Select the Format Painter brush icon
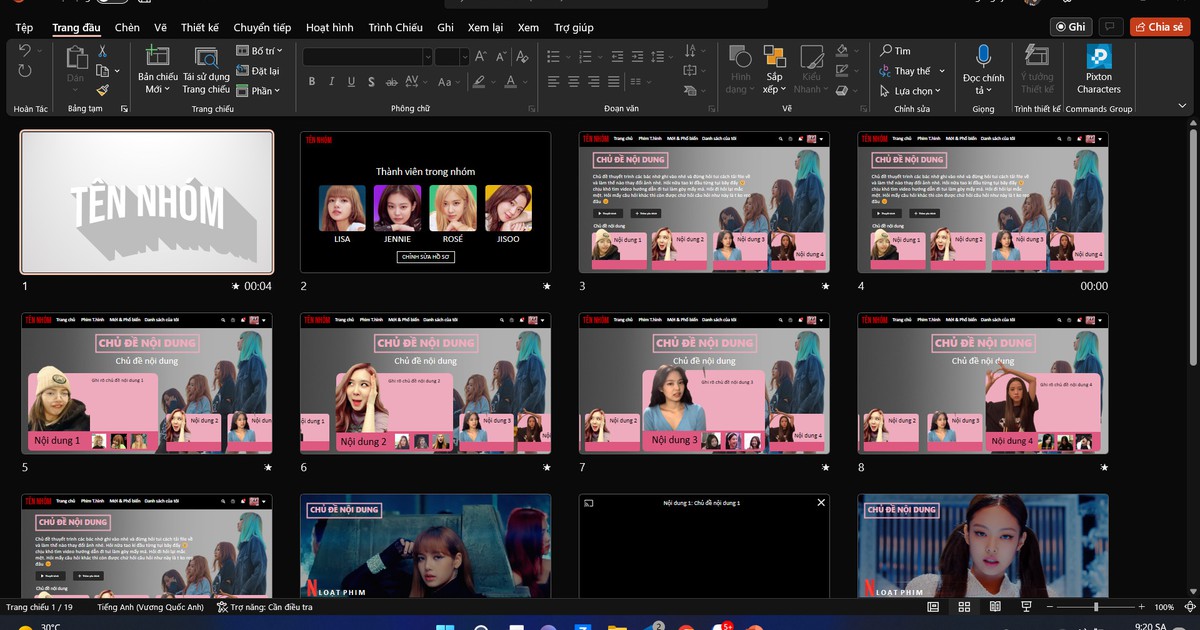Viewport: 1200px width, 630px height. (x=102, y=90)
